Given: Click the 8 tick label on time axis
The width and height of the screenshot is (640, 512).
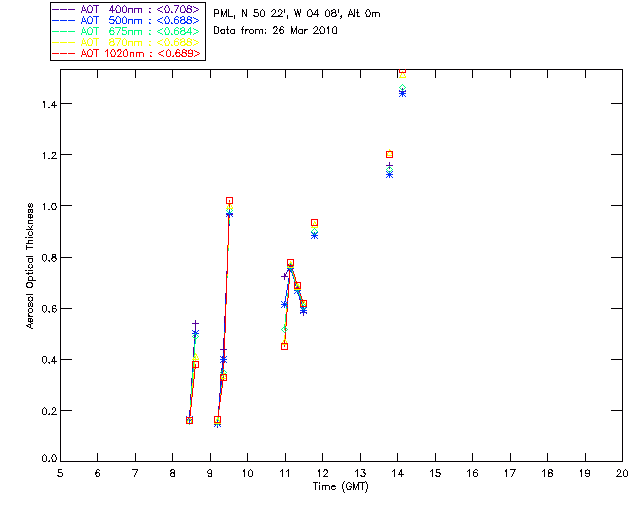Looking at the screenshot, I should tap(173, 473).
